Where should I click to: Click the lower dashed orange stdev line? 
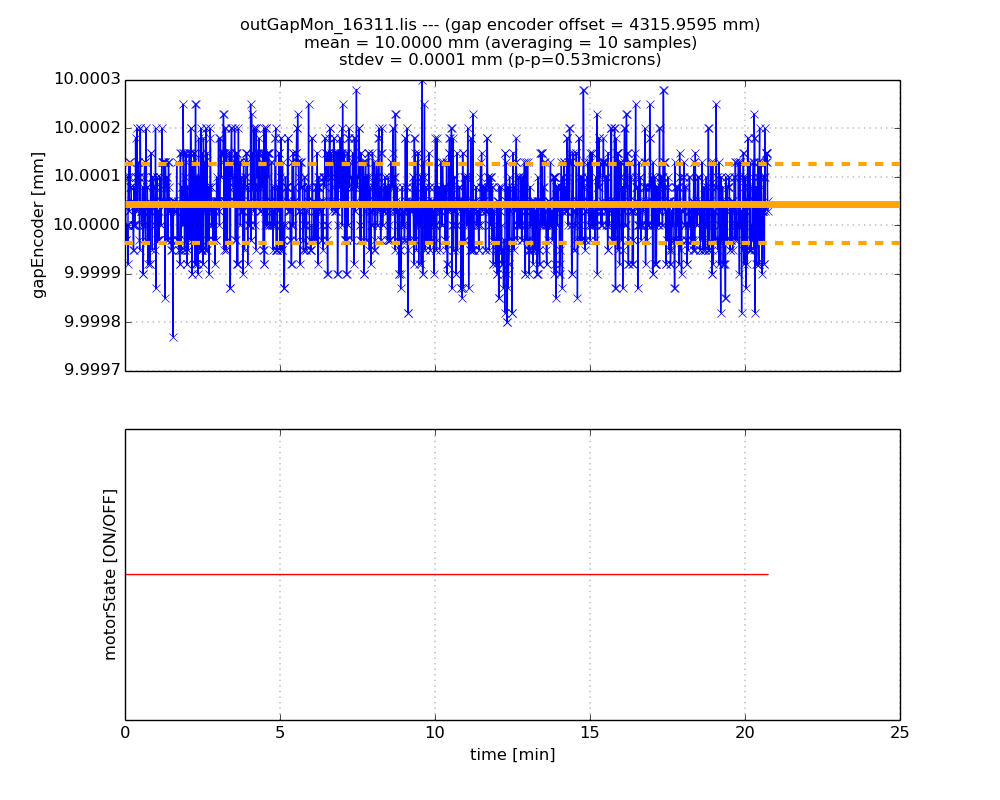click(835, 243)
